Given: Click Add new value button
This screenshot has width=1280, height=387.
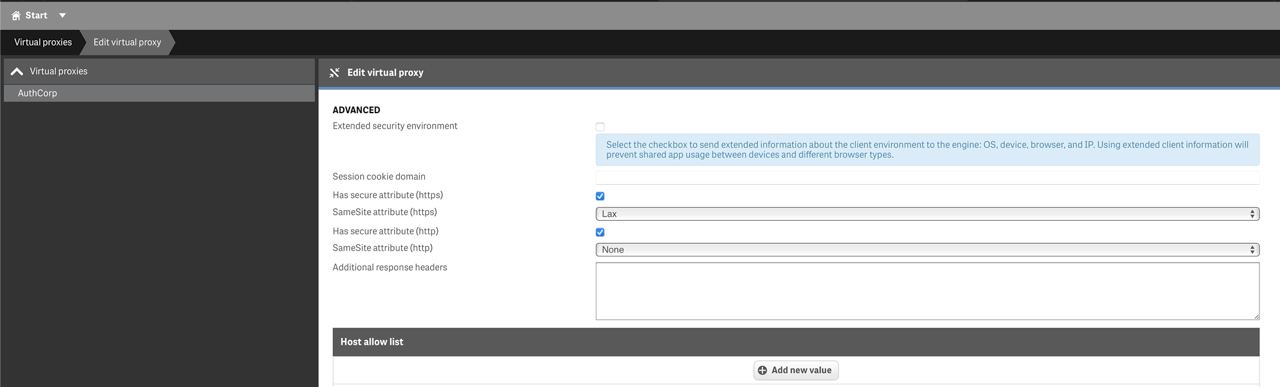Looking at the screenshot, I should tap(796, 370).
